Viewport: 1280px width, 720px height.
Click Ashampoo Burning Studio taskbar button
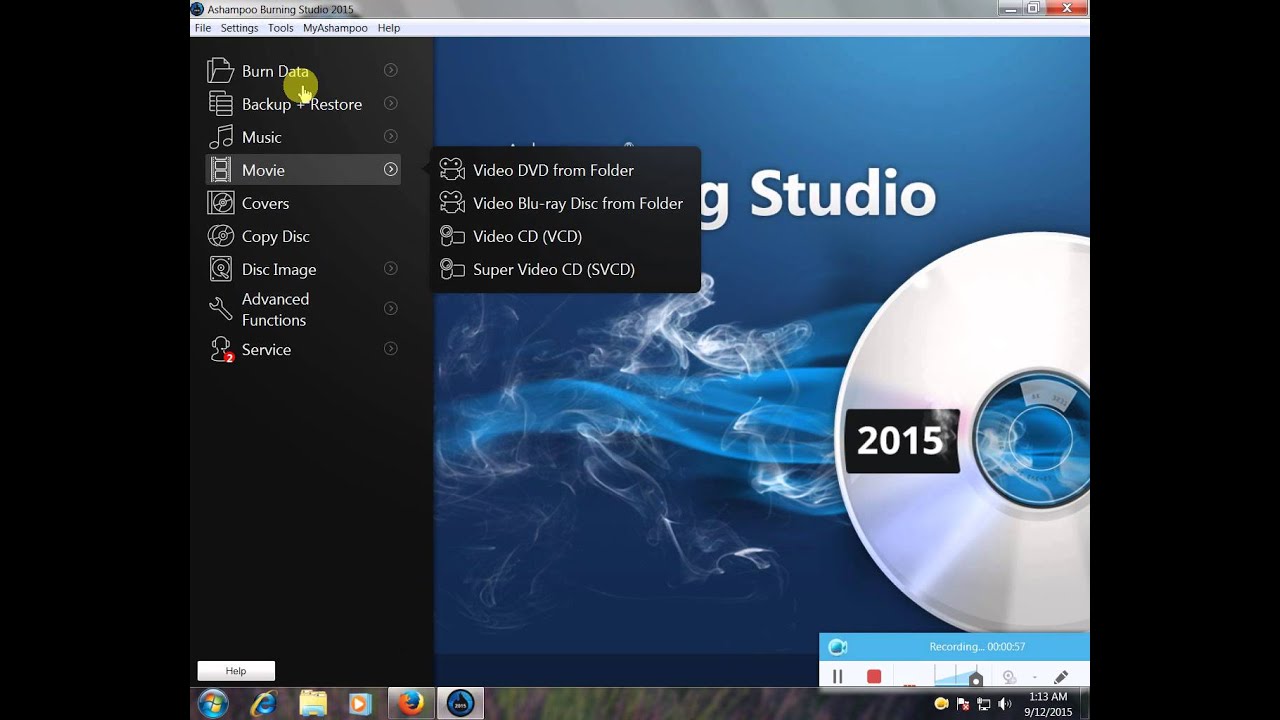tap(460, 704)
